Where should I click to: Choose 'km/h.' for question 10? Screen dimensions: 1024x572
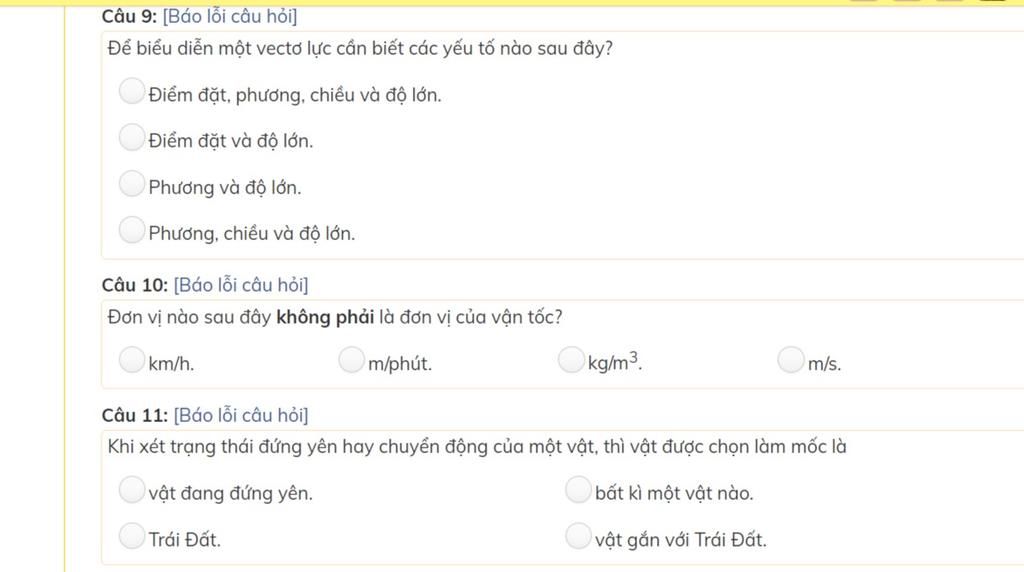point(131,360)
